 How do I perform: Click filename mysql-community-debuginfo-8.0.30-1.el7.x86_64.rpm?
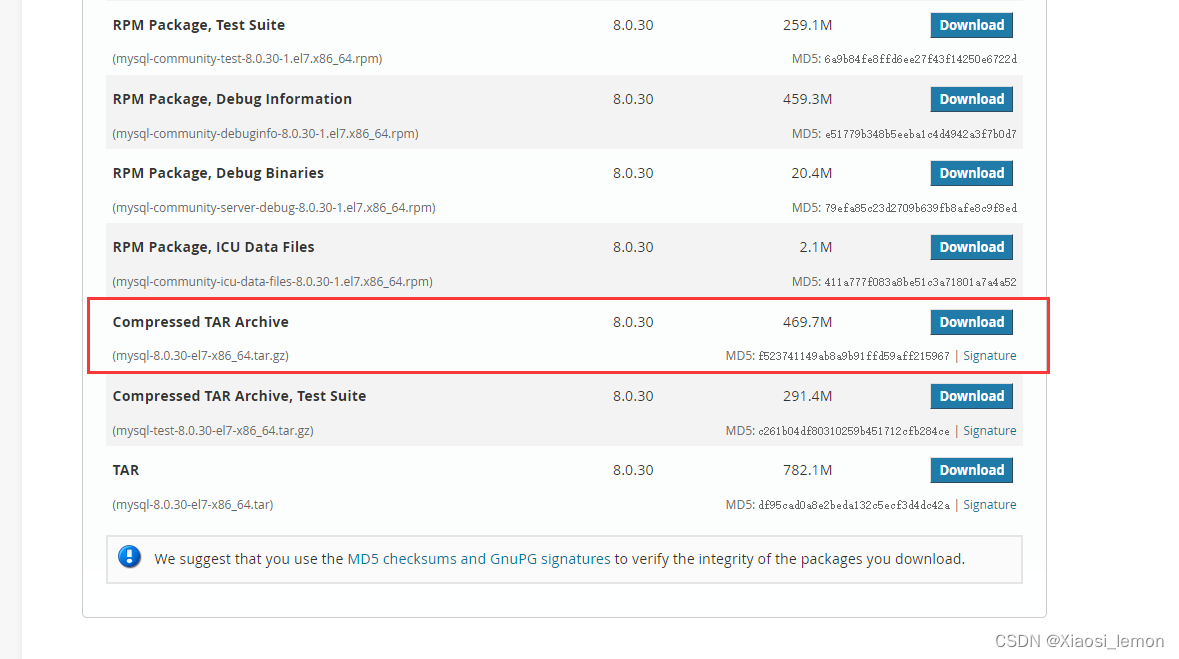[265, 134]
